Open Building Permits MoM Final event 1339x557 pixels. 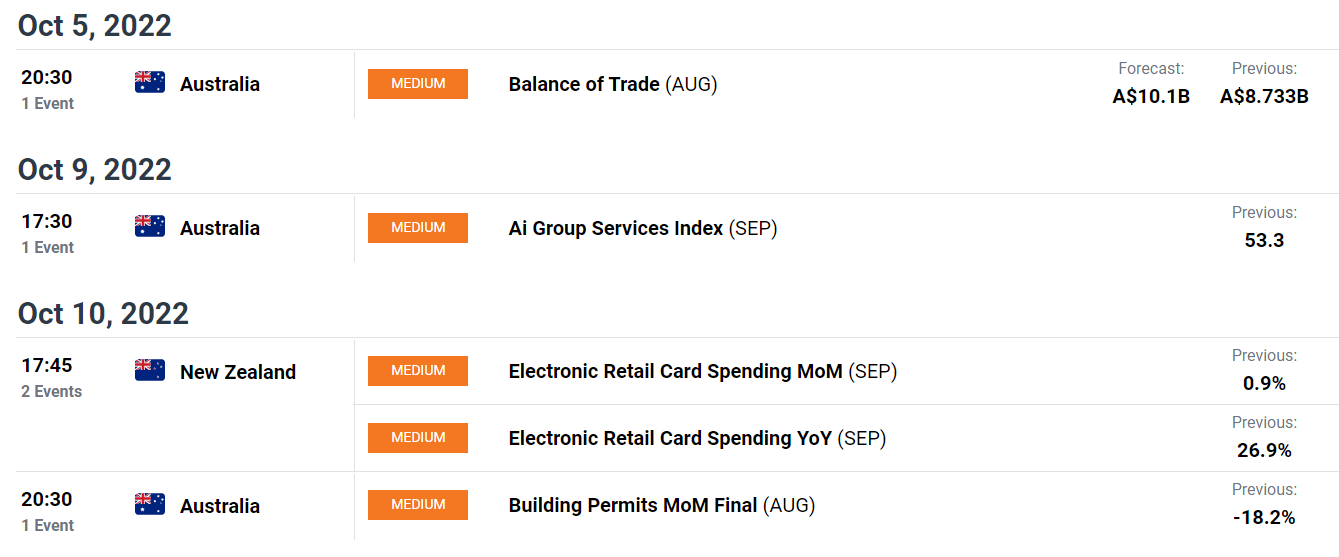(662, 505)
